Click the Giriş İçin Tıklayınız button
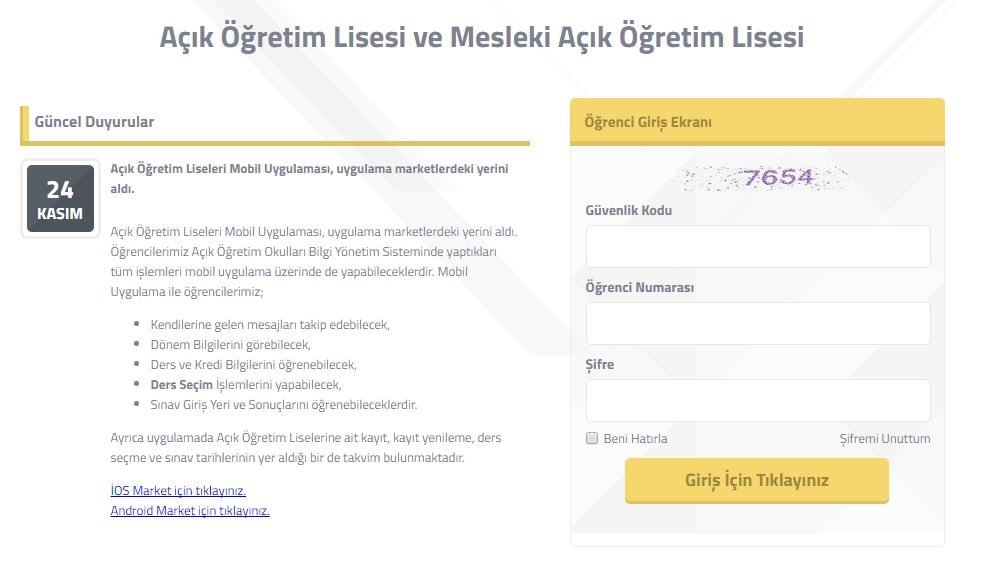 pyautogui.click(x=756, y=480)
